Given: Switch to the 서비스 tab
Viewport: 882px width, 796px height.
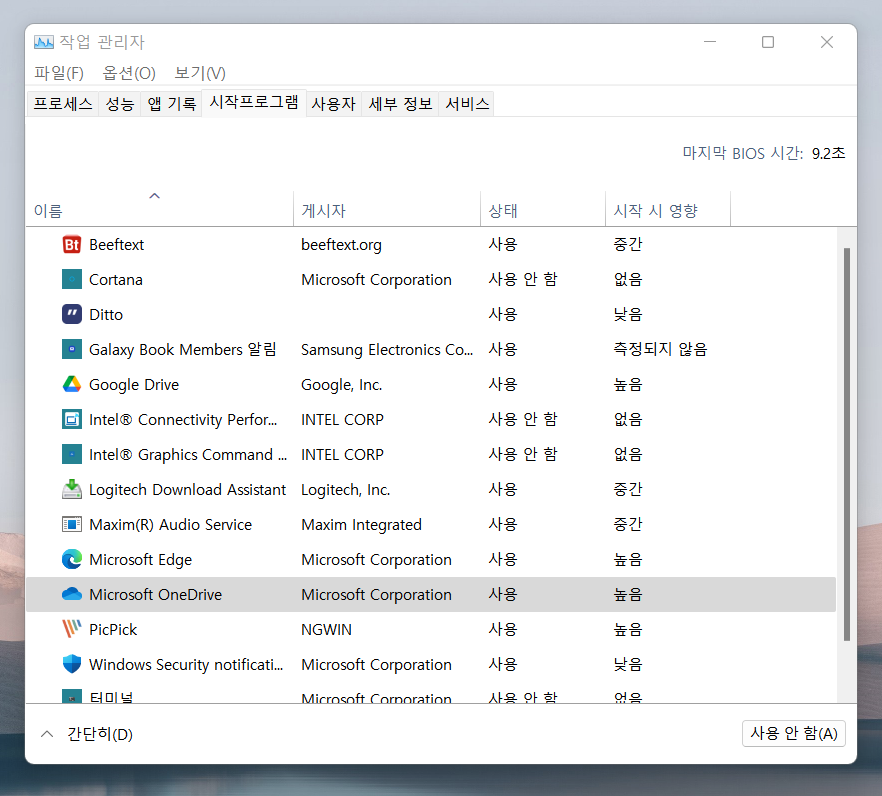Looking at the screenshot, I should [x=467, y=104].
